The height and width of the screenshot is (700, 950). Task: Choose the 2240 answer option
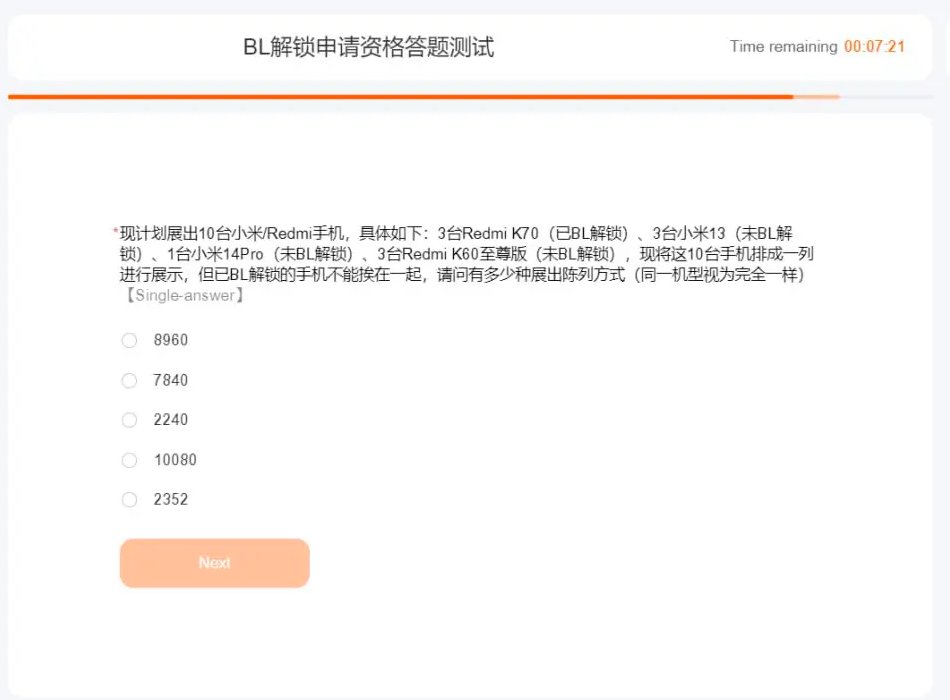[129, 419]
